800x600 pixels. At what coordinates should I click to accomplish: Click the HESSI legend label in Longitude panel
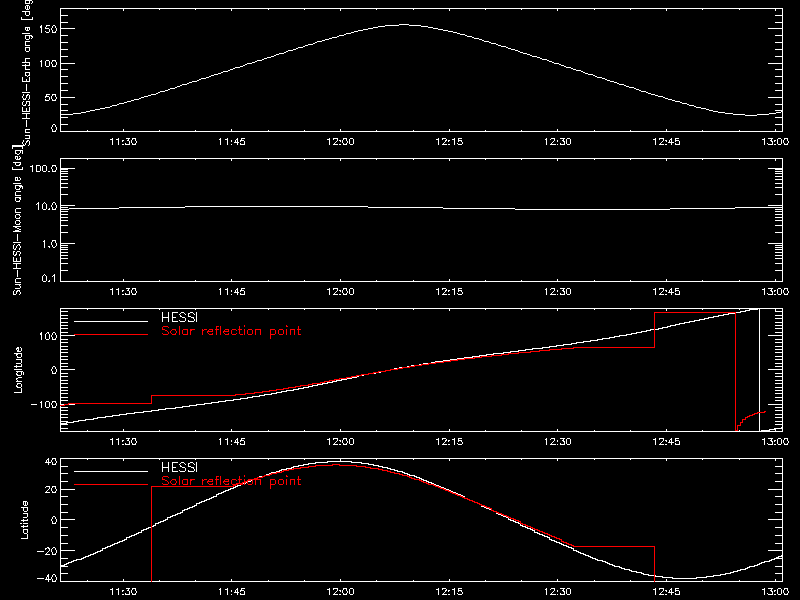179,317
